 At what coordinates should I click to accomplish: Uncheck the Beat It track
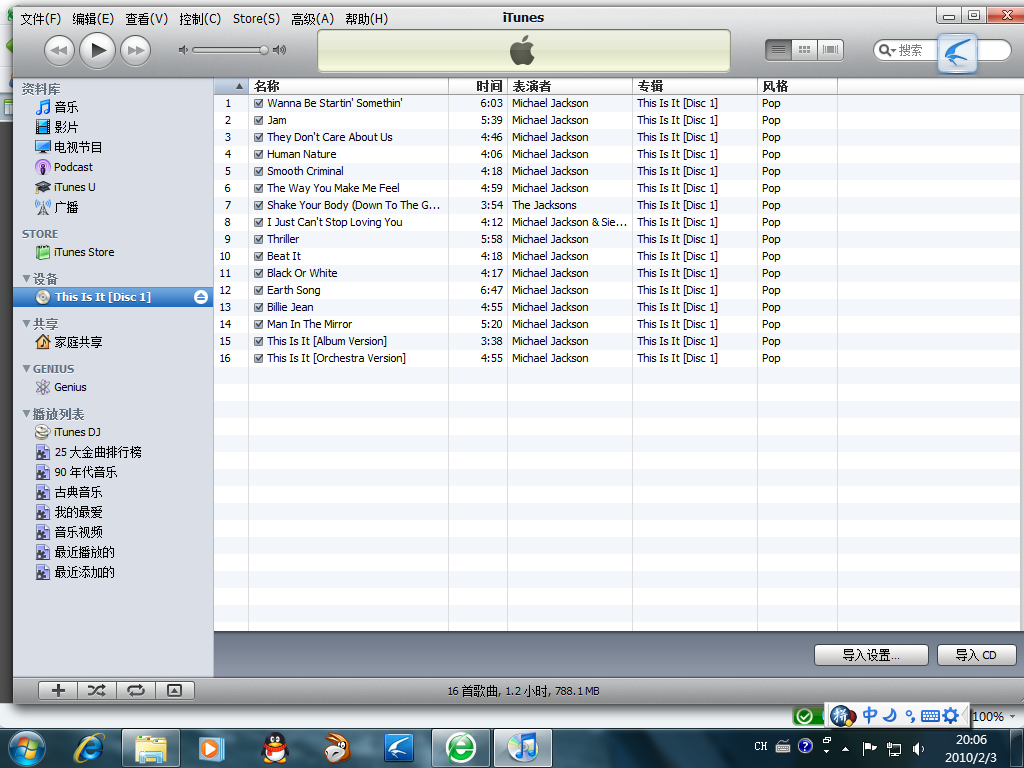pos(259,256)
